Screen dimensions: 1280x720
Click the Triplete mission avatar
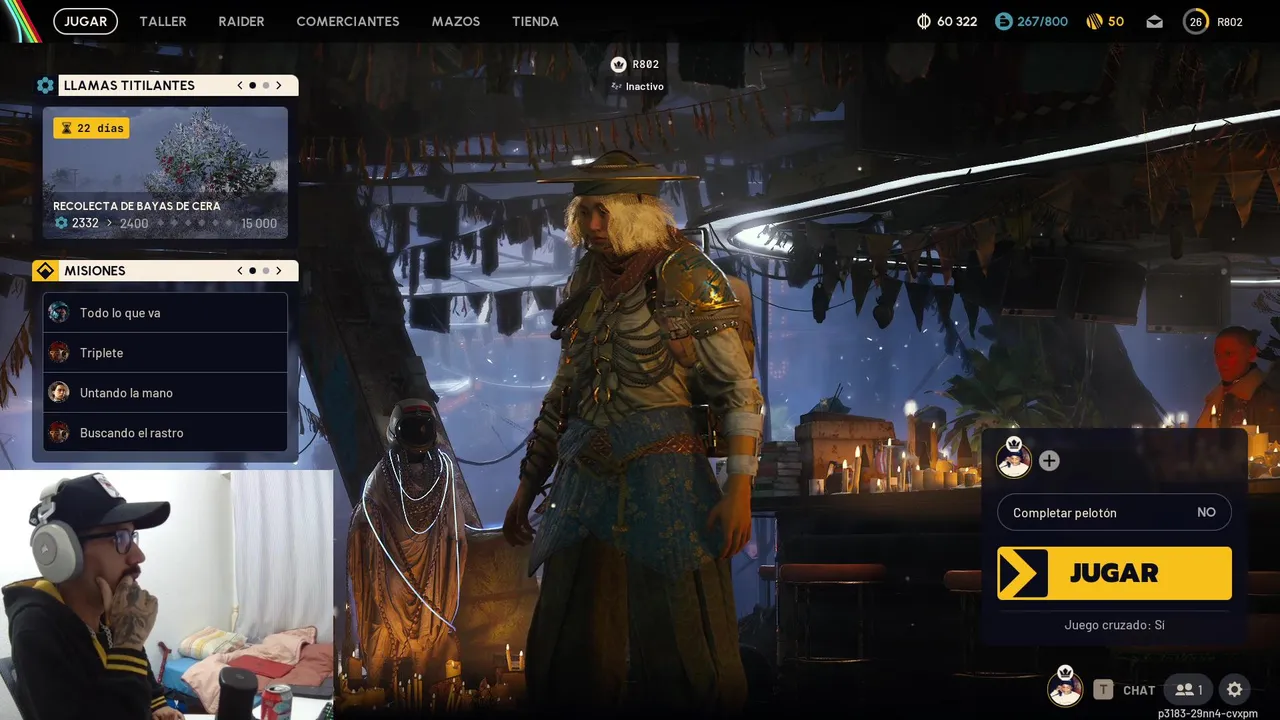[59, 352]
